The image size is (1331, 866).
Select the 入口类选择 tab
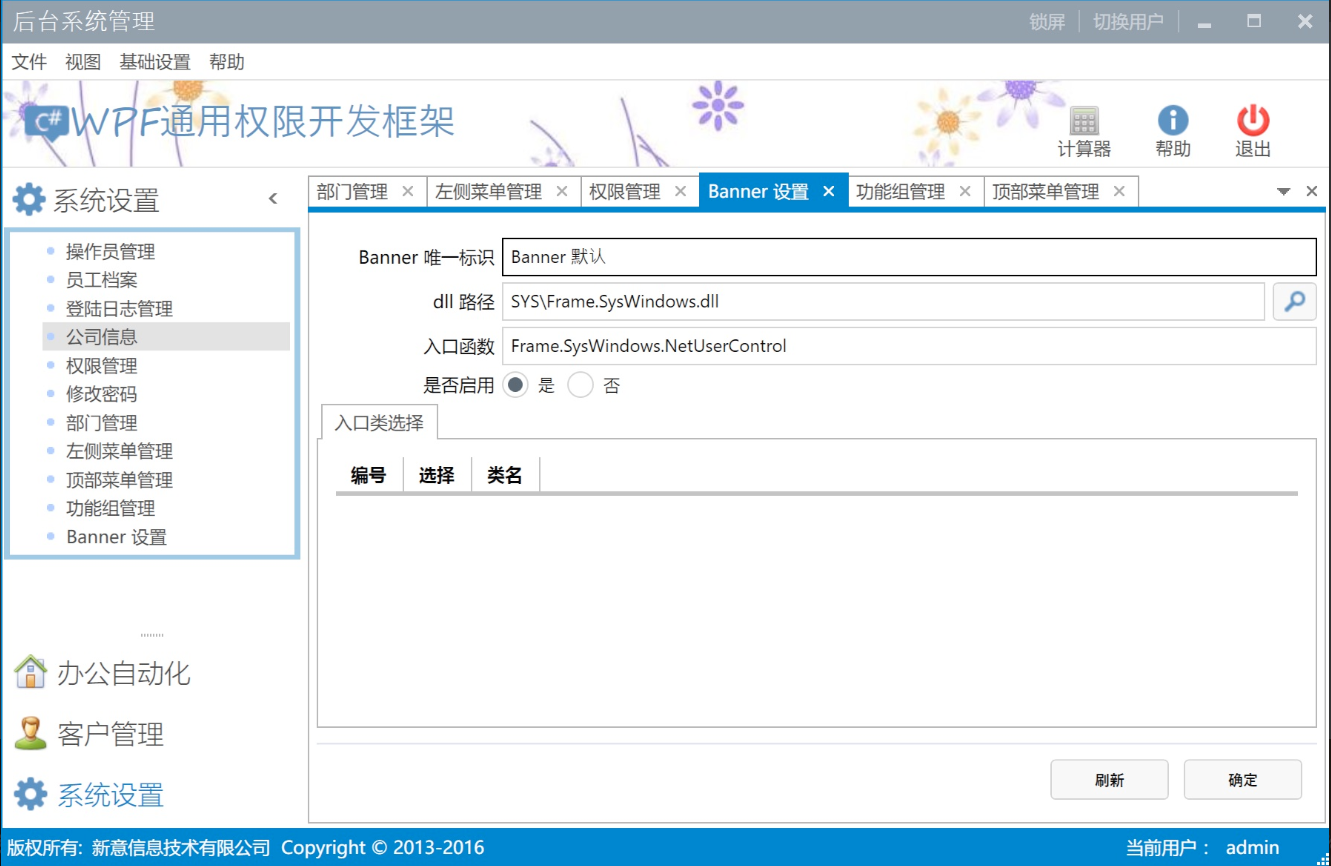click(x=379, y=422)
